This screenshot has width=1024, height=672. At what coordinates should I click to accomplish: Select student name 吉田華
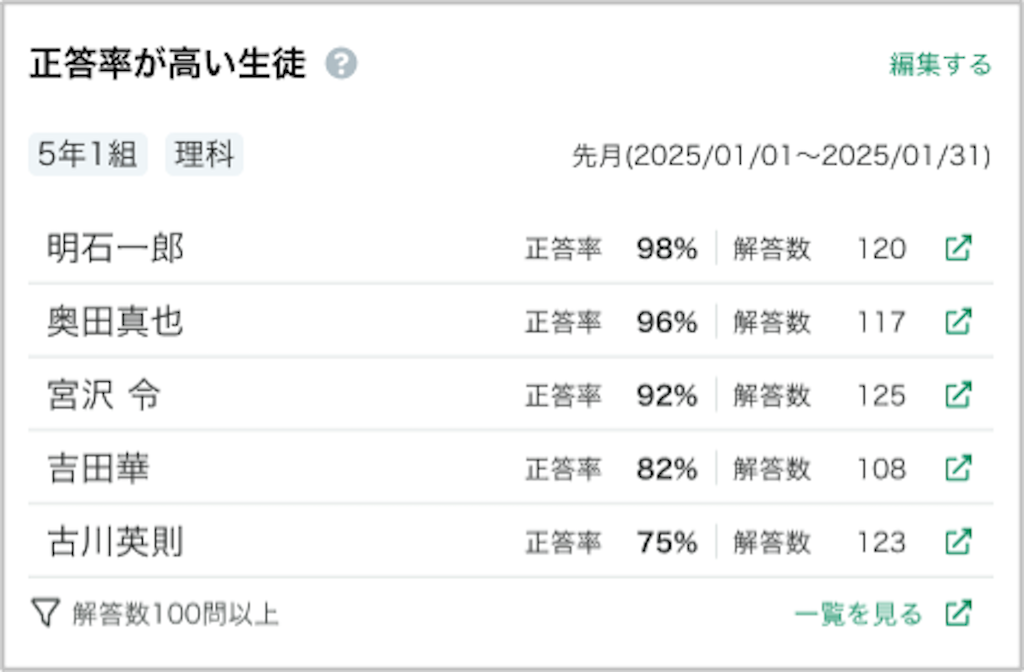coord(99,469)
